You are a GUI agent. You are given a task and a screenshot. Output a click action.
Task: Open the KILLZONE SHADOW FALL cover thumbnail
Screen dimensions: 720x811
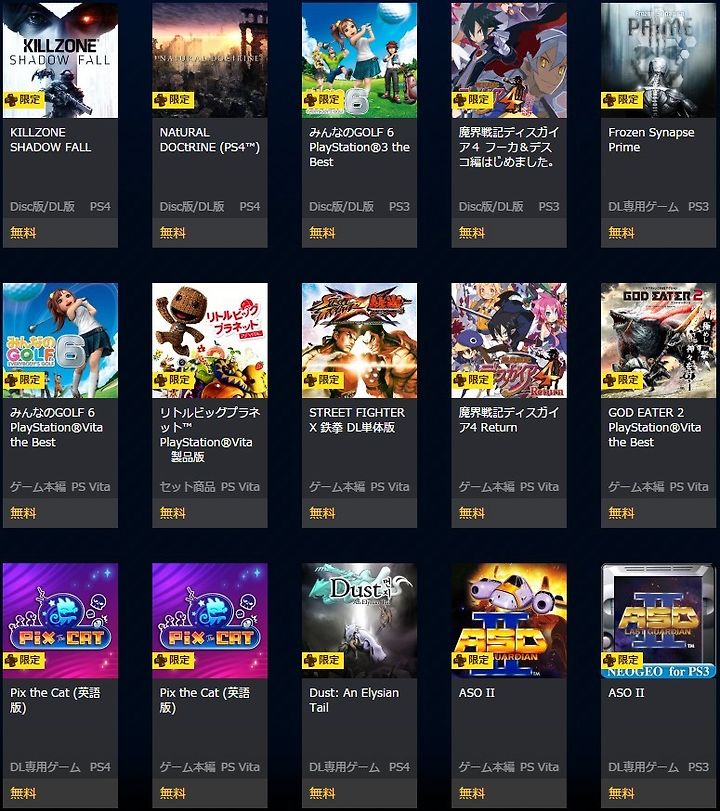(60, 61)
